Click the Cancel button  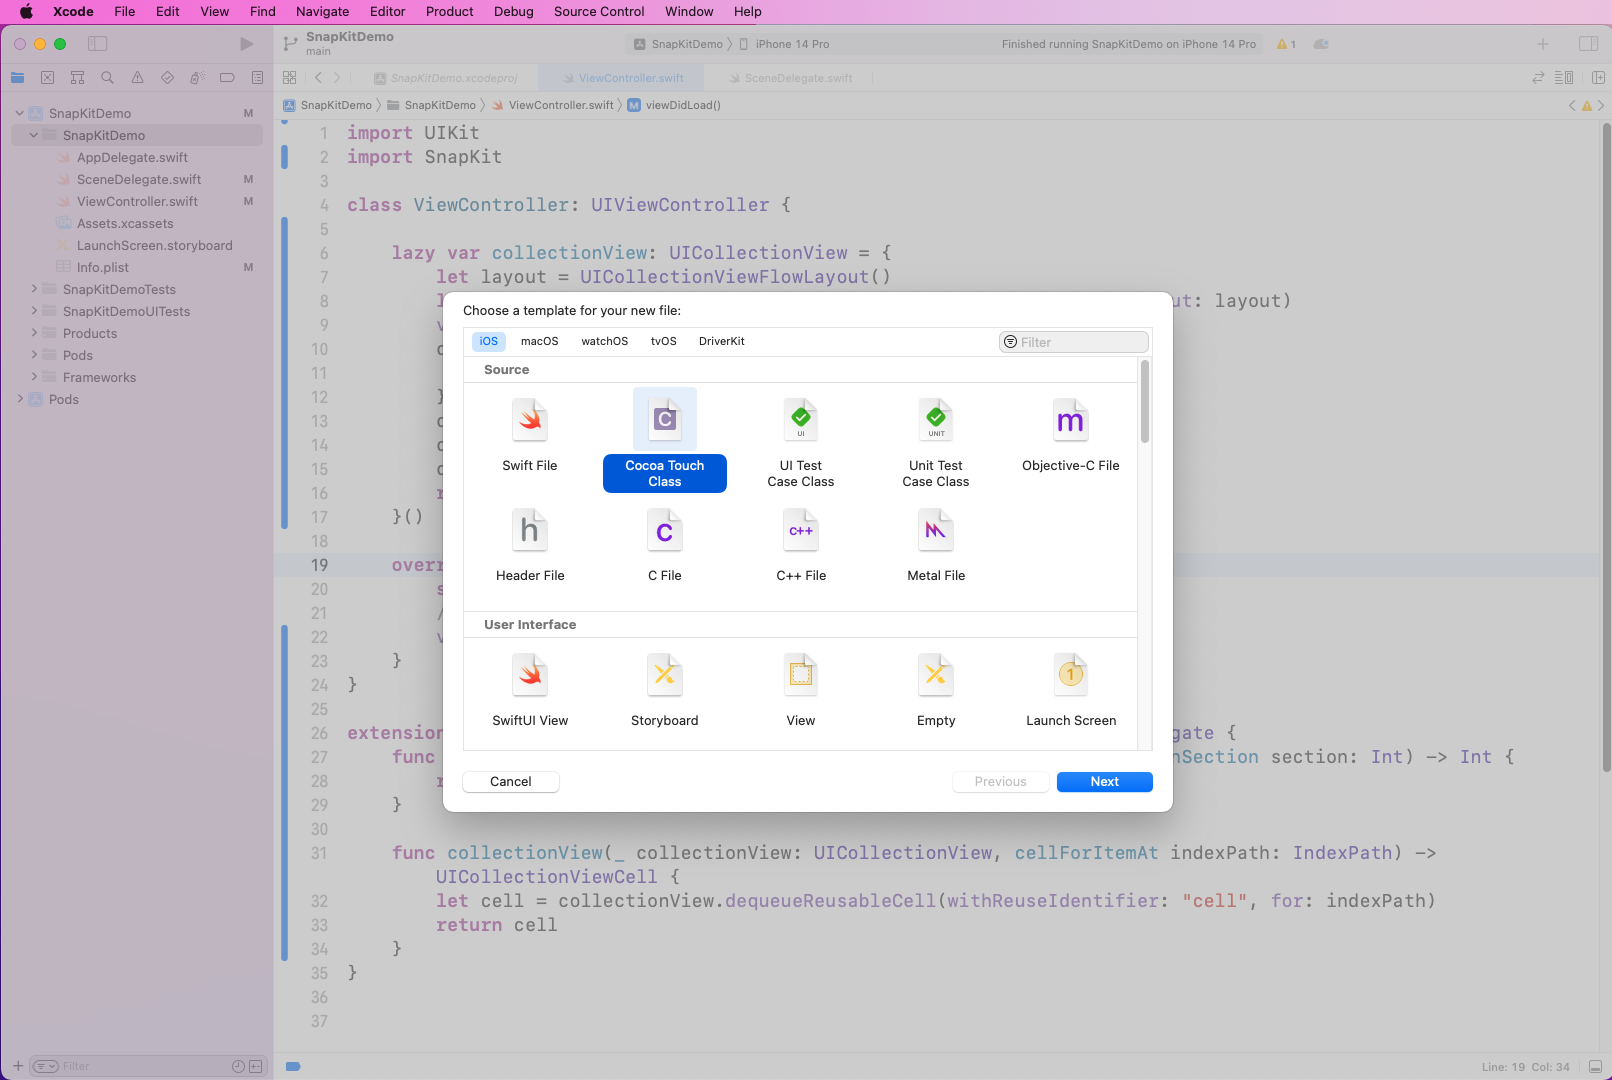[511, 781]
